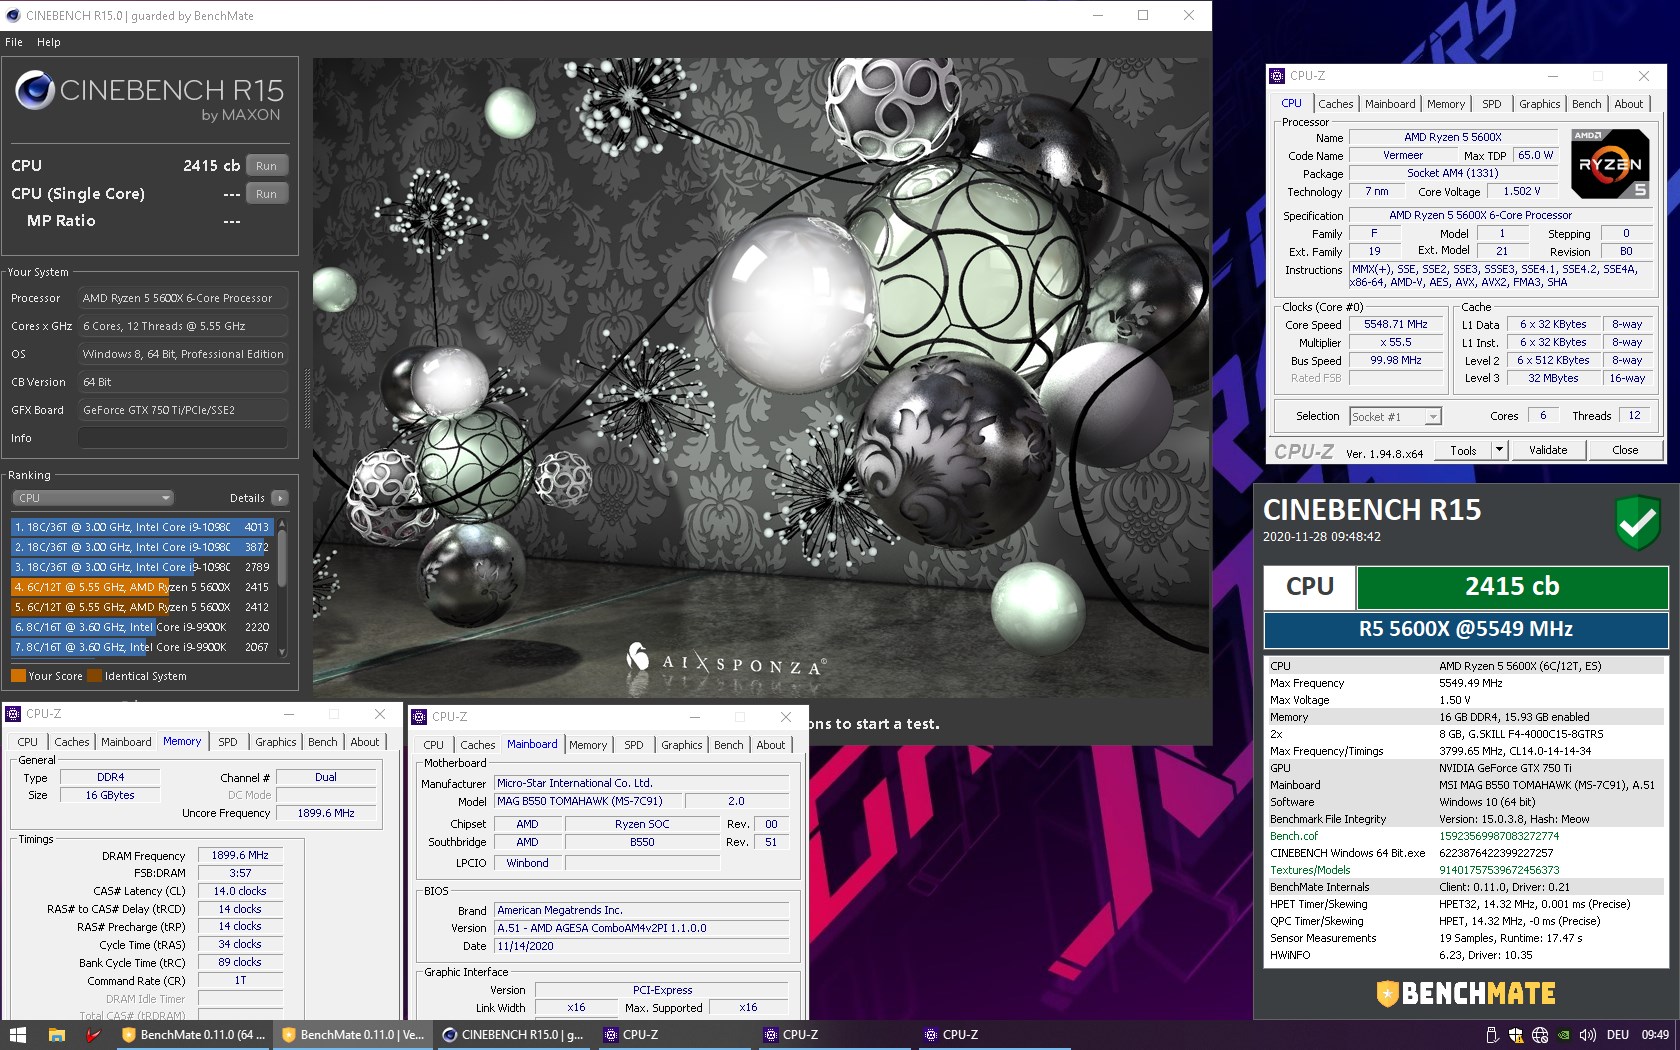Image resolution: width=1680 pixels, height=1050 pixels.
Task: Run the CPU benchmark test
Action: coord(266,166)
